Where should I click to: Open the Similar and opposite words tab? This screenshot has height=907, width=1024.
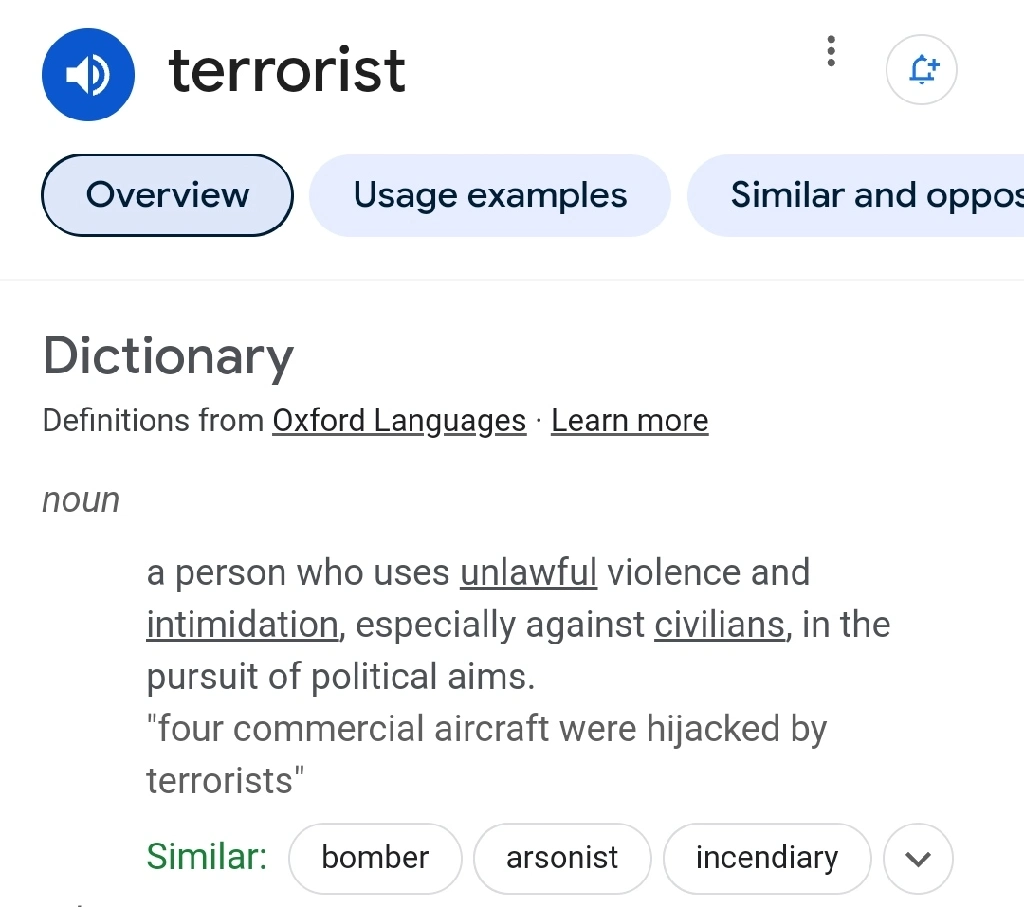pyautogui.click(x=856, y=195)
